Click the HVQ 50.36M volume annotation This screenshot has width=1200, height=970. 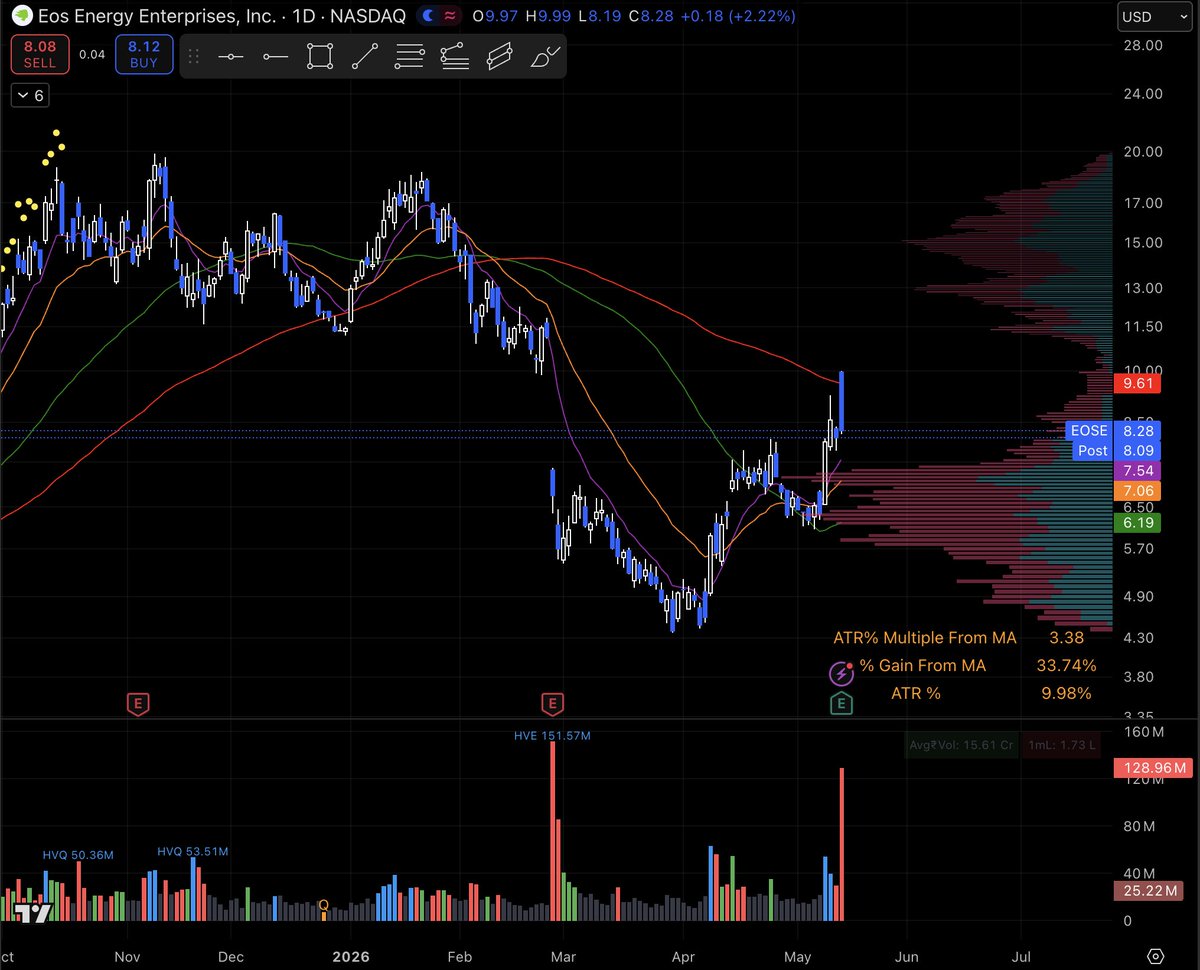click(78, 855)
